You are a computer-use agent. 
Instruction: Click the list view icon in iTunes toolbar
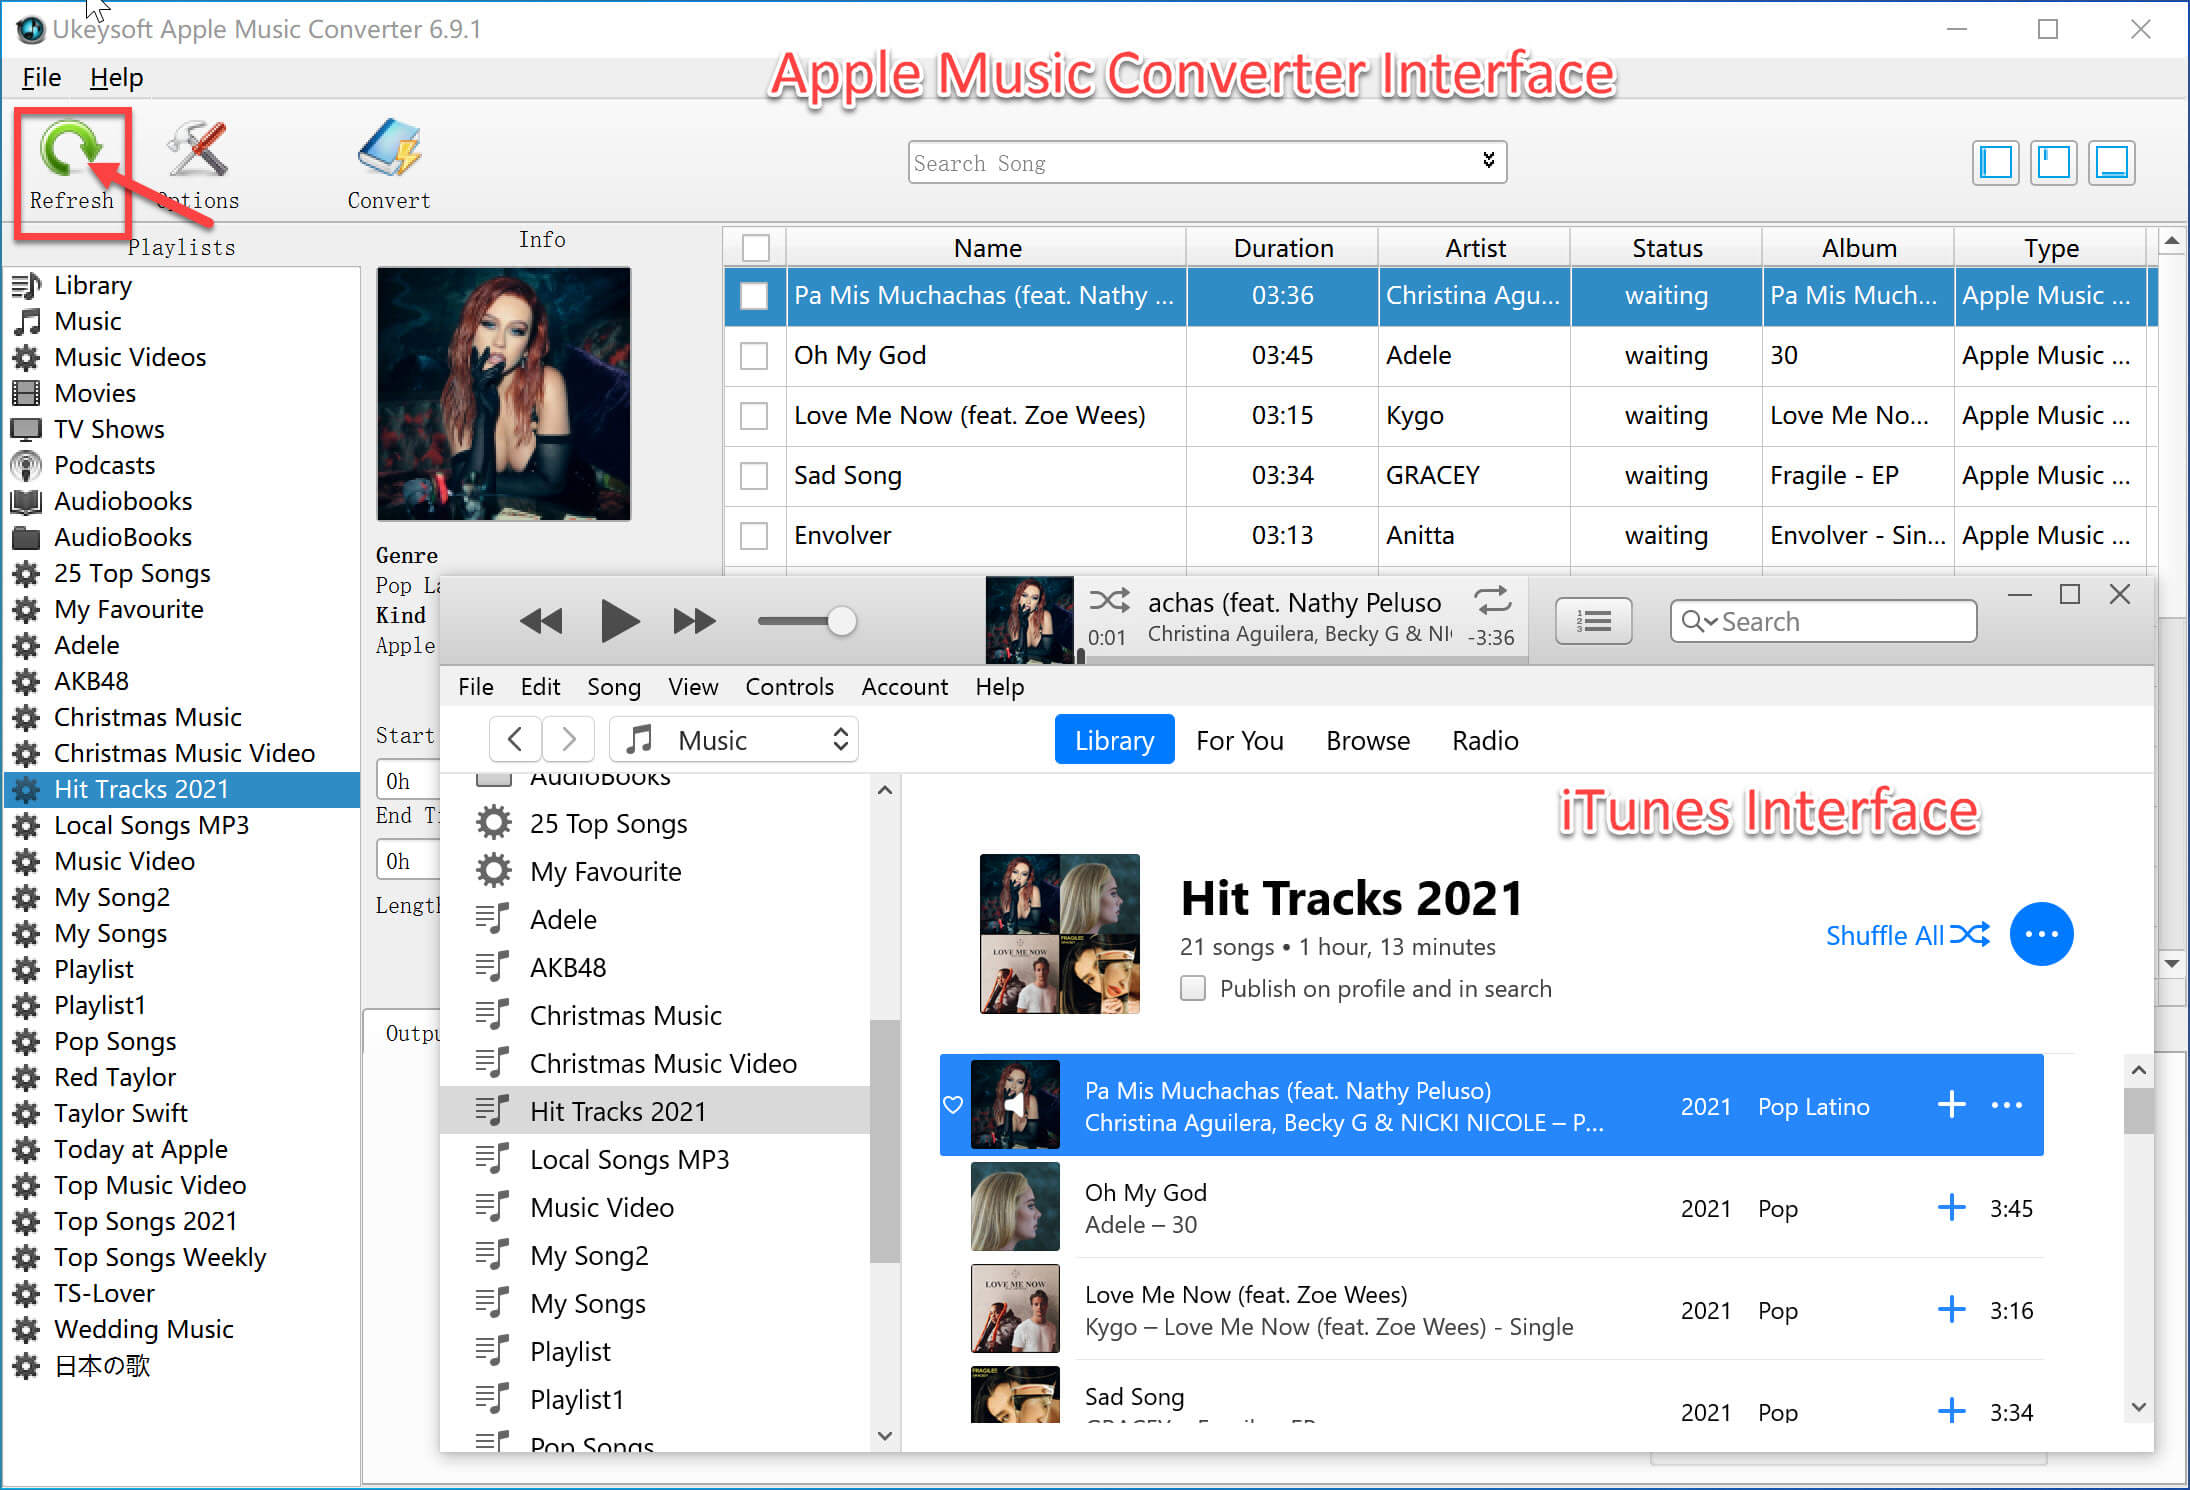pyautogui.click(x=1593, y=619)
